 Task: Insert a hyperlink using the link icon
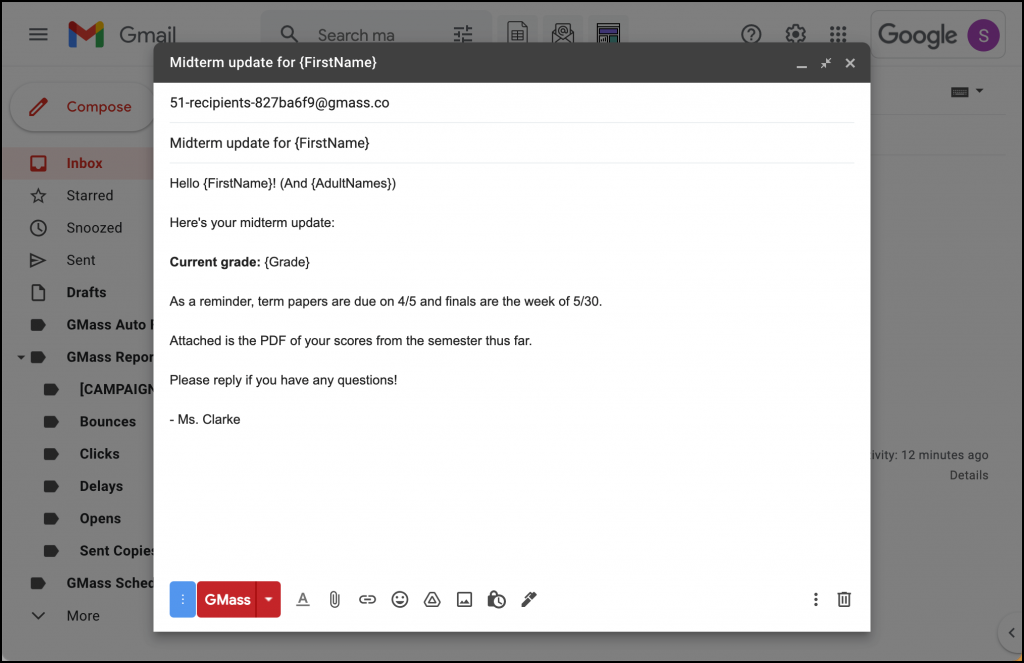click(367, 599)
